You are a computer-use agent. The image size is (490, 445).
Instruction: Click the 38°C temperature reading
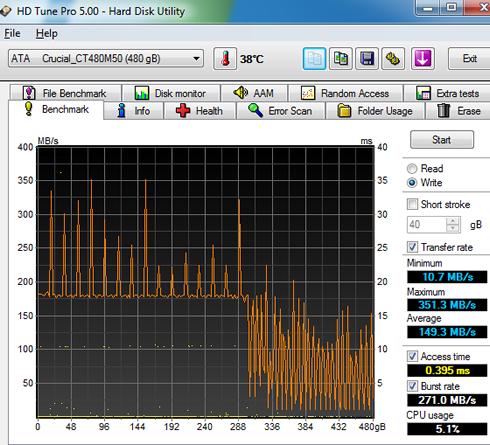point(252,59)
